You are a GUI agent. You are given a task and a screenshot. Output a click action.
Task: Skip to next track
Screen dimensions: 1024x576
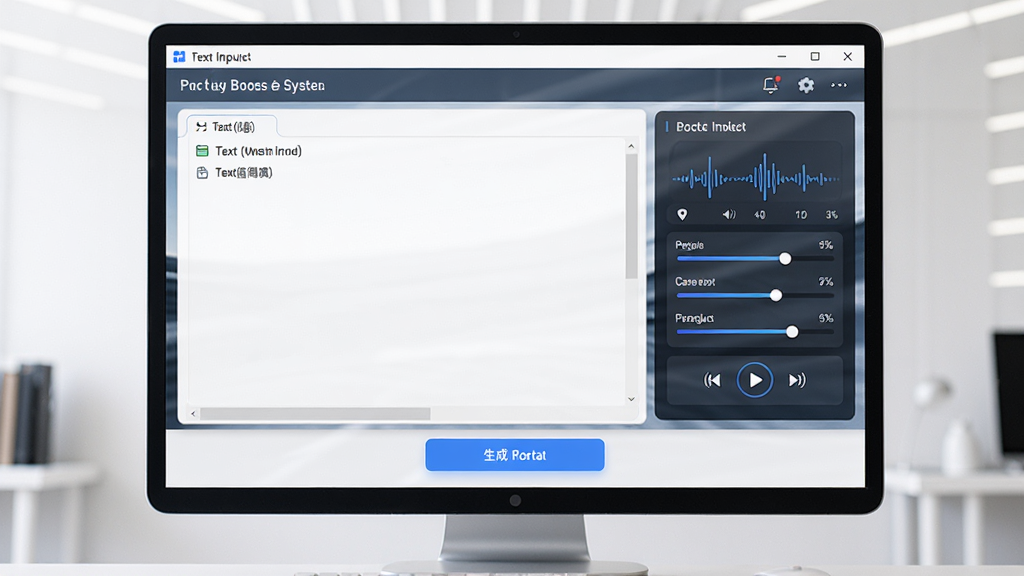point(797,380)
